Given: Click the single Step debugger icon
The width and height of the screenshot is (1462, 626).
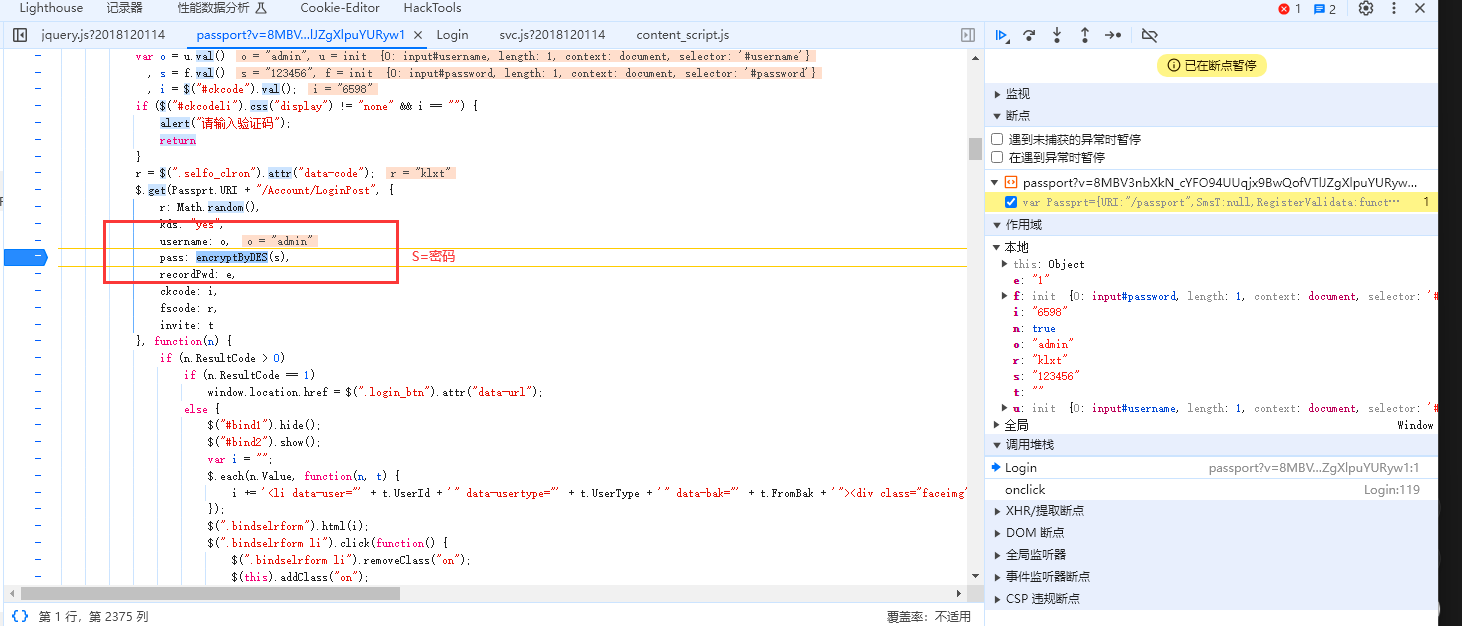Looking at the screenshot, I should tap(1113, 35).
